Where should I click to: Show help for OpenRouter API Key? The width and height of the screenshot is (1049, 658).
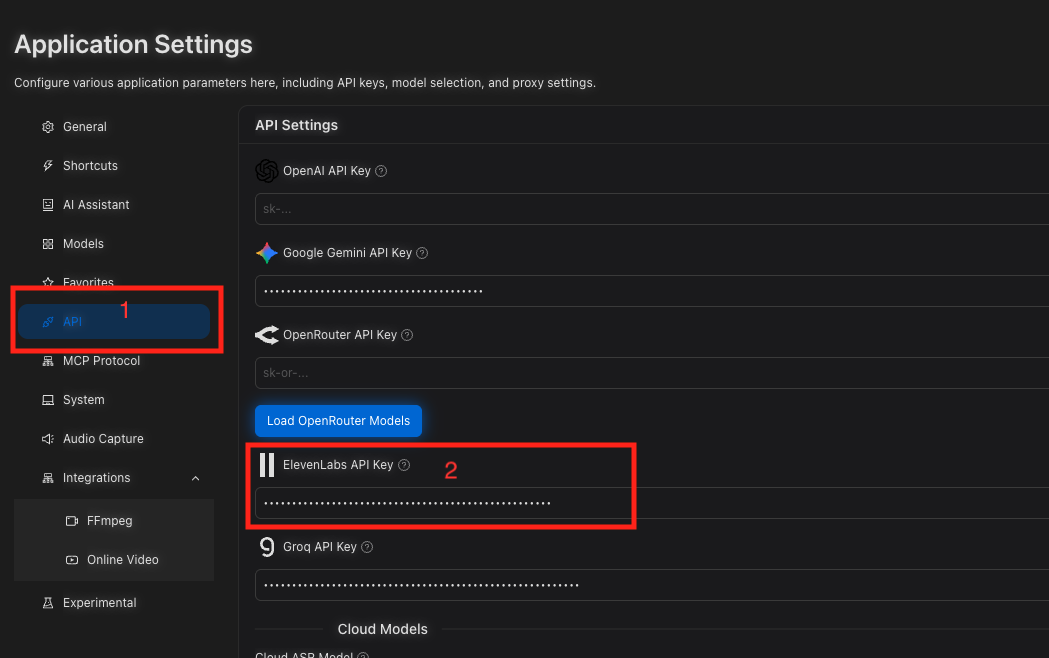407,335
